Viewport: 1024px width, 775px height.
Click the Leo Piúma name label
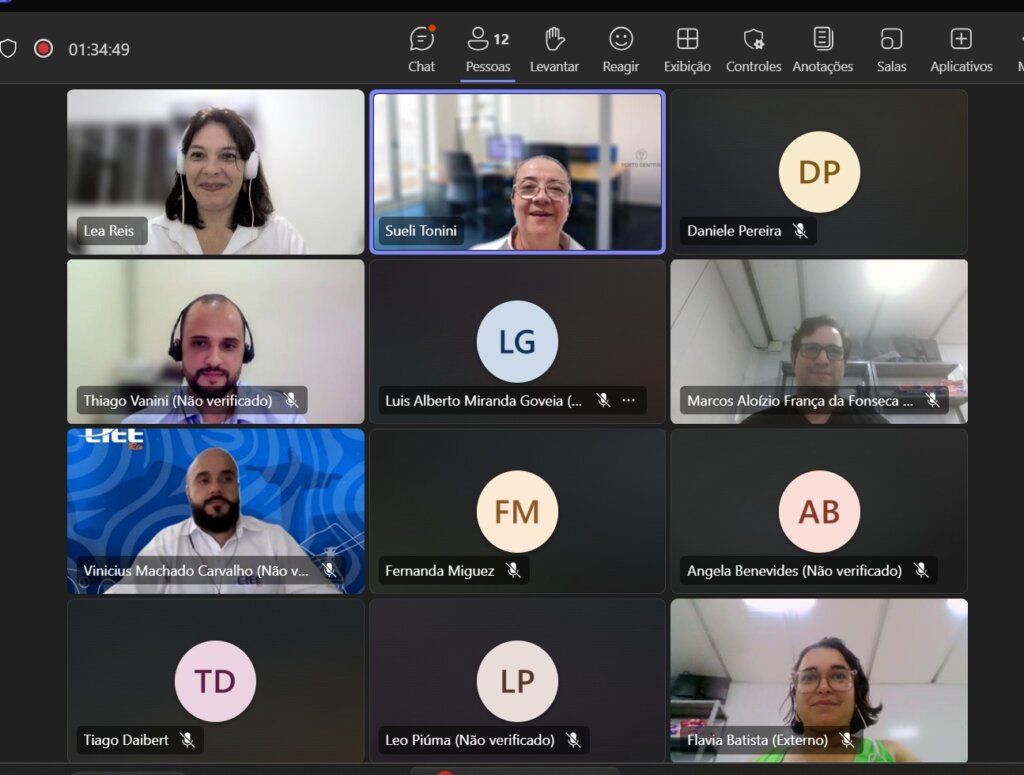[469, 740]
